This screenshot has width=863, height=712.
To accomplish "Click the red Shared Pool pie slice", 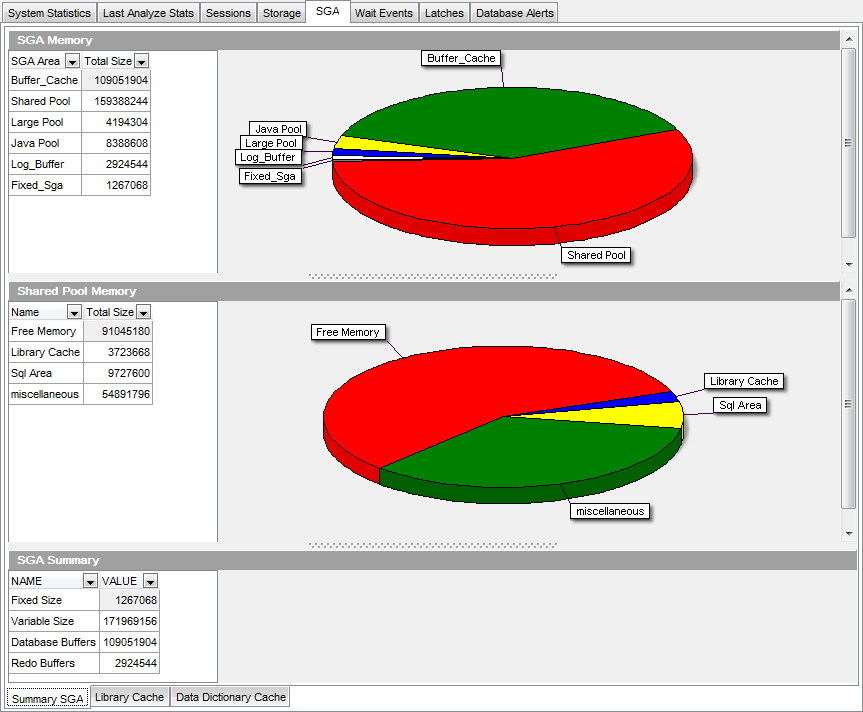I will [520, 190].
